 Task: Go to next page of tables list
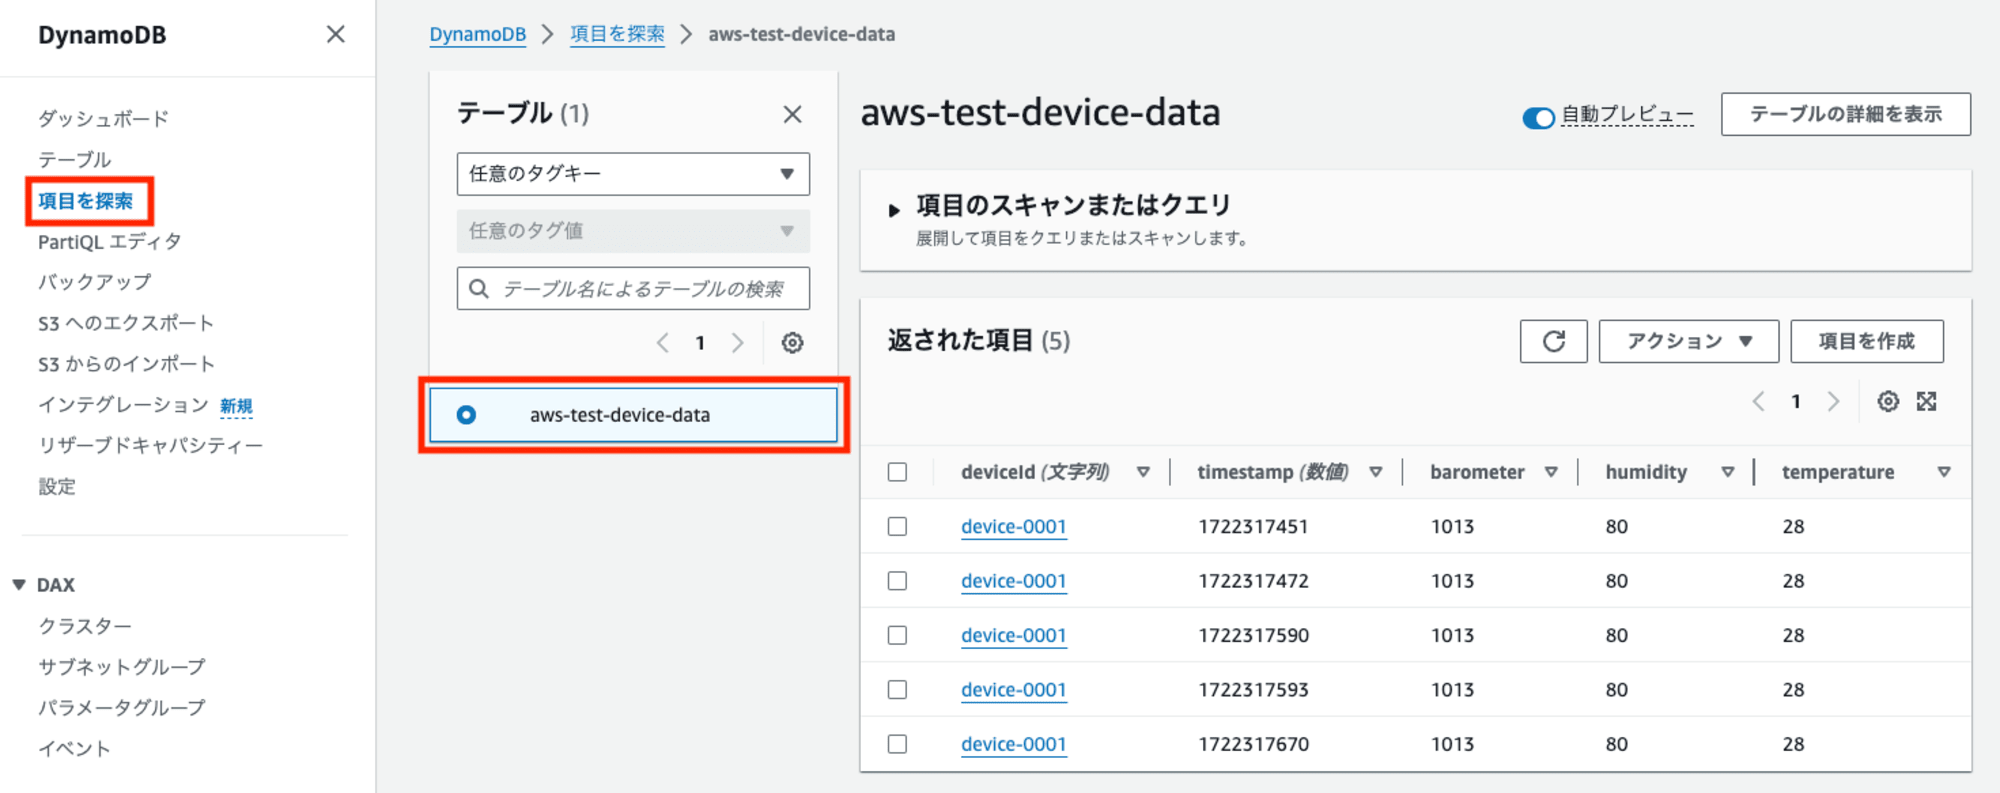(737, 343)
